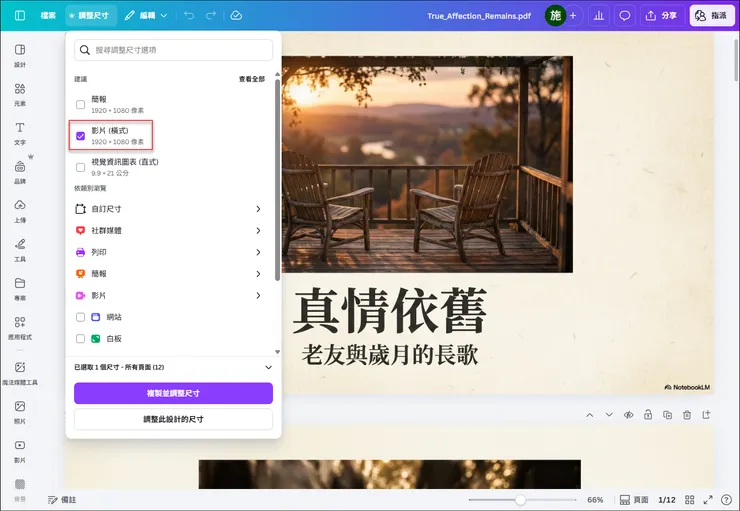Hide the page with the eye icon
Viewport: 740px width, 511px height.
click(x=628, y=415)
